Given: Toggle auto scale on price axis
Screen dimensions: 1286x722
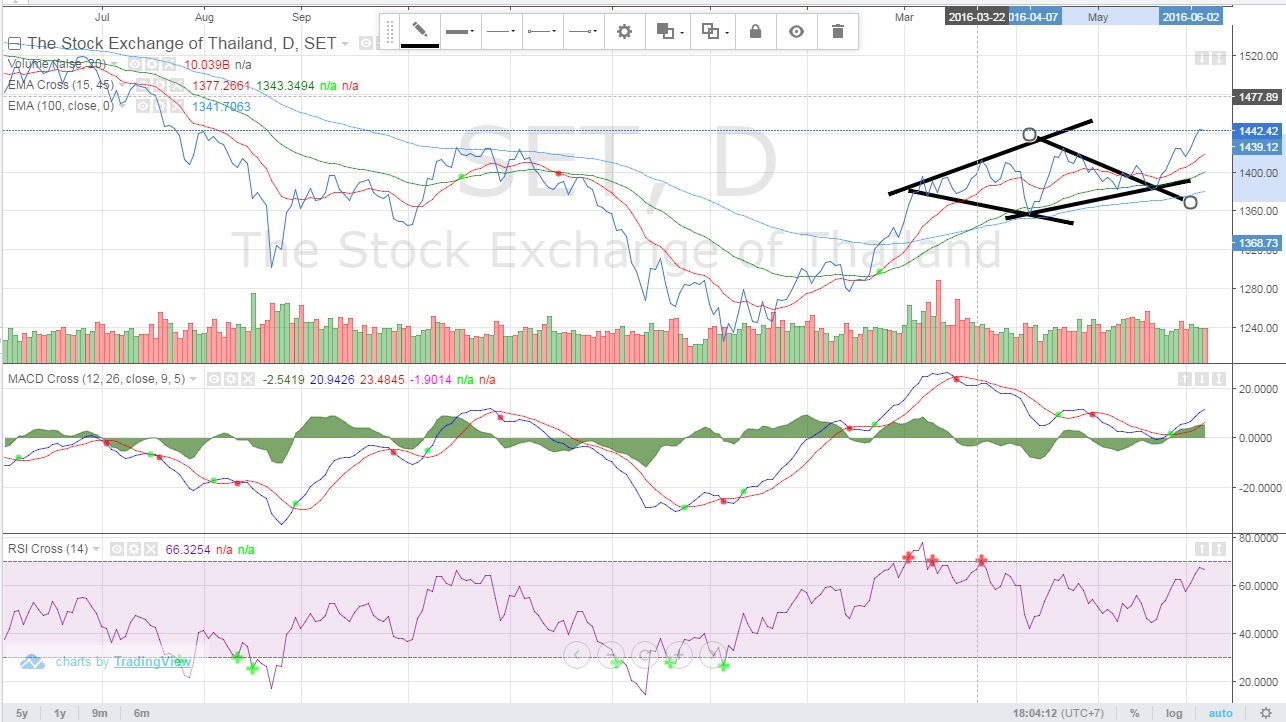Looking at the screenshot, I should pos(1221,713).
